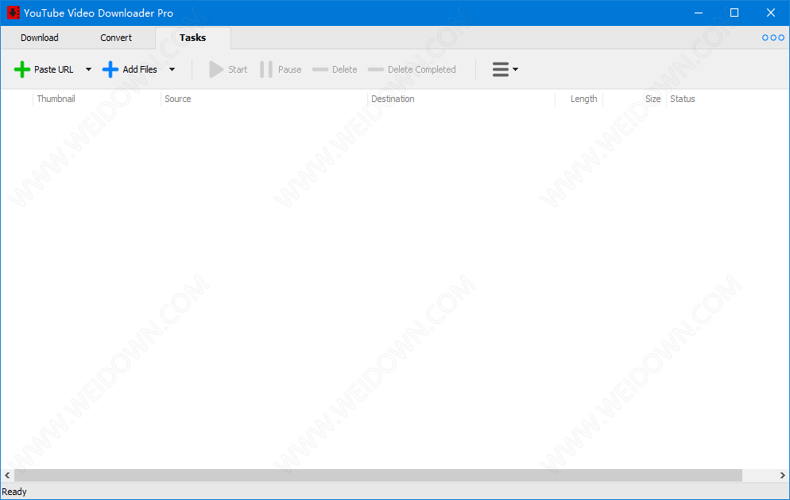Sort by the Status column header
Image resolution: width=790 pixels, height=500 pixels.
(x=683, y=99)
